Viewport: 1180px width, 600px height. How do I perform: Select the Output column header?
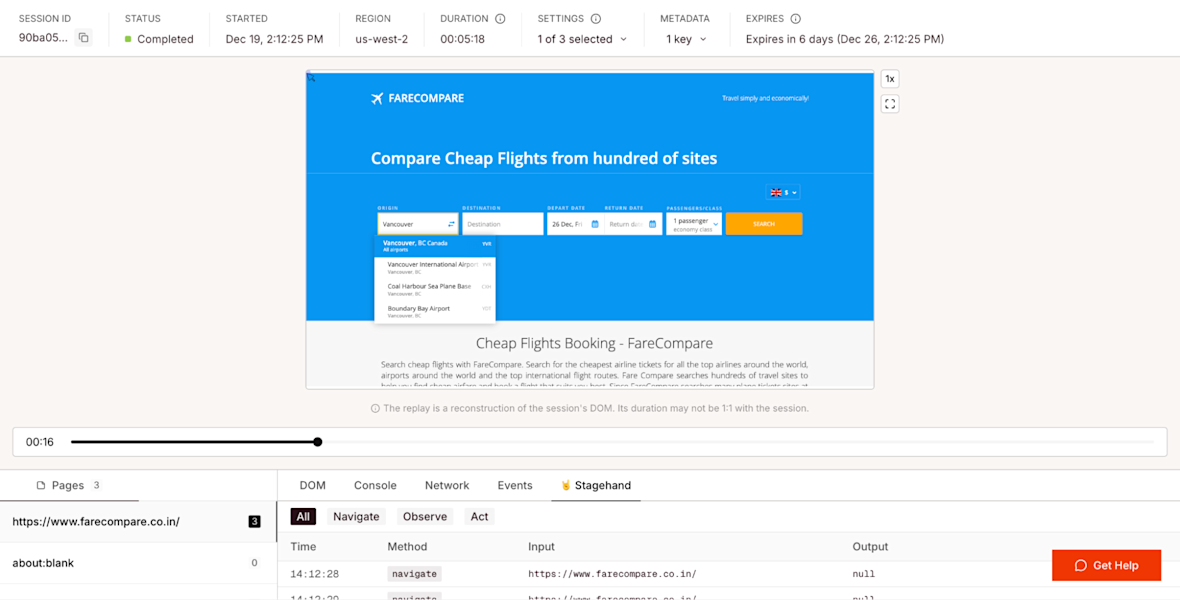(870, 547)
